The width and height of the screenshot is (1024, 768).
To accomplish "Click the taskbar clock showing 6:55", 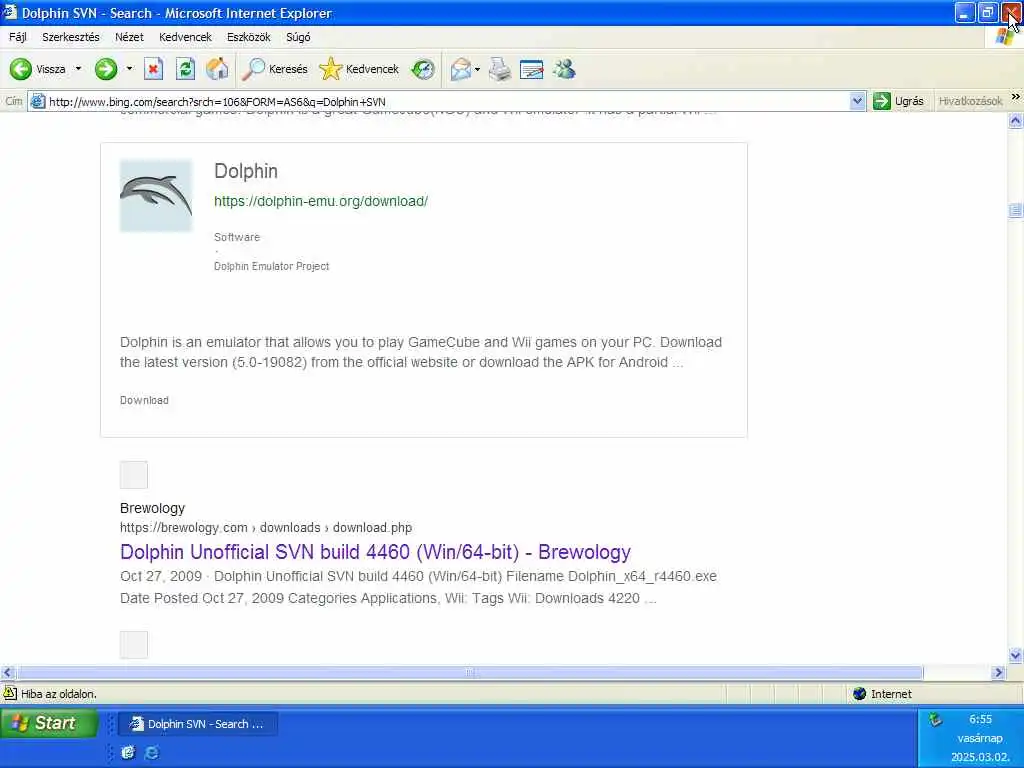I will pyautogui.click(x=980, y=719).
